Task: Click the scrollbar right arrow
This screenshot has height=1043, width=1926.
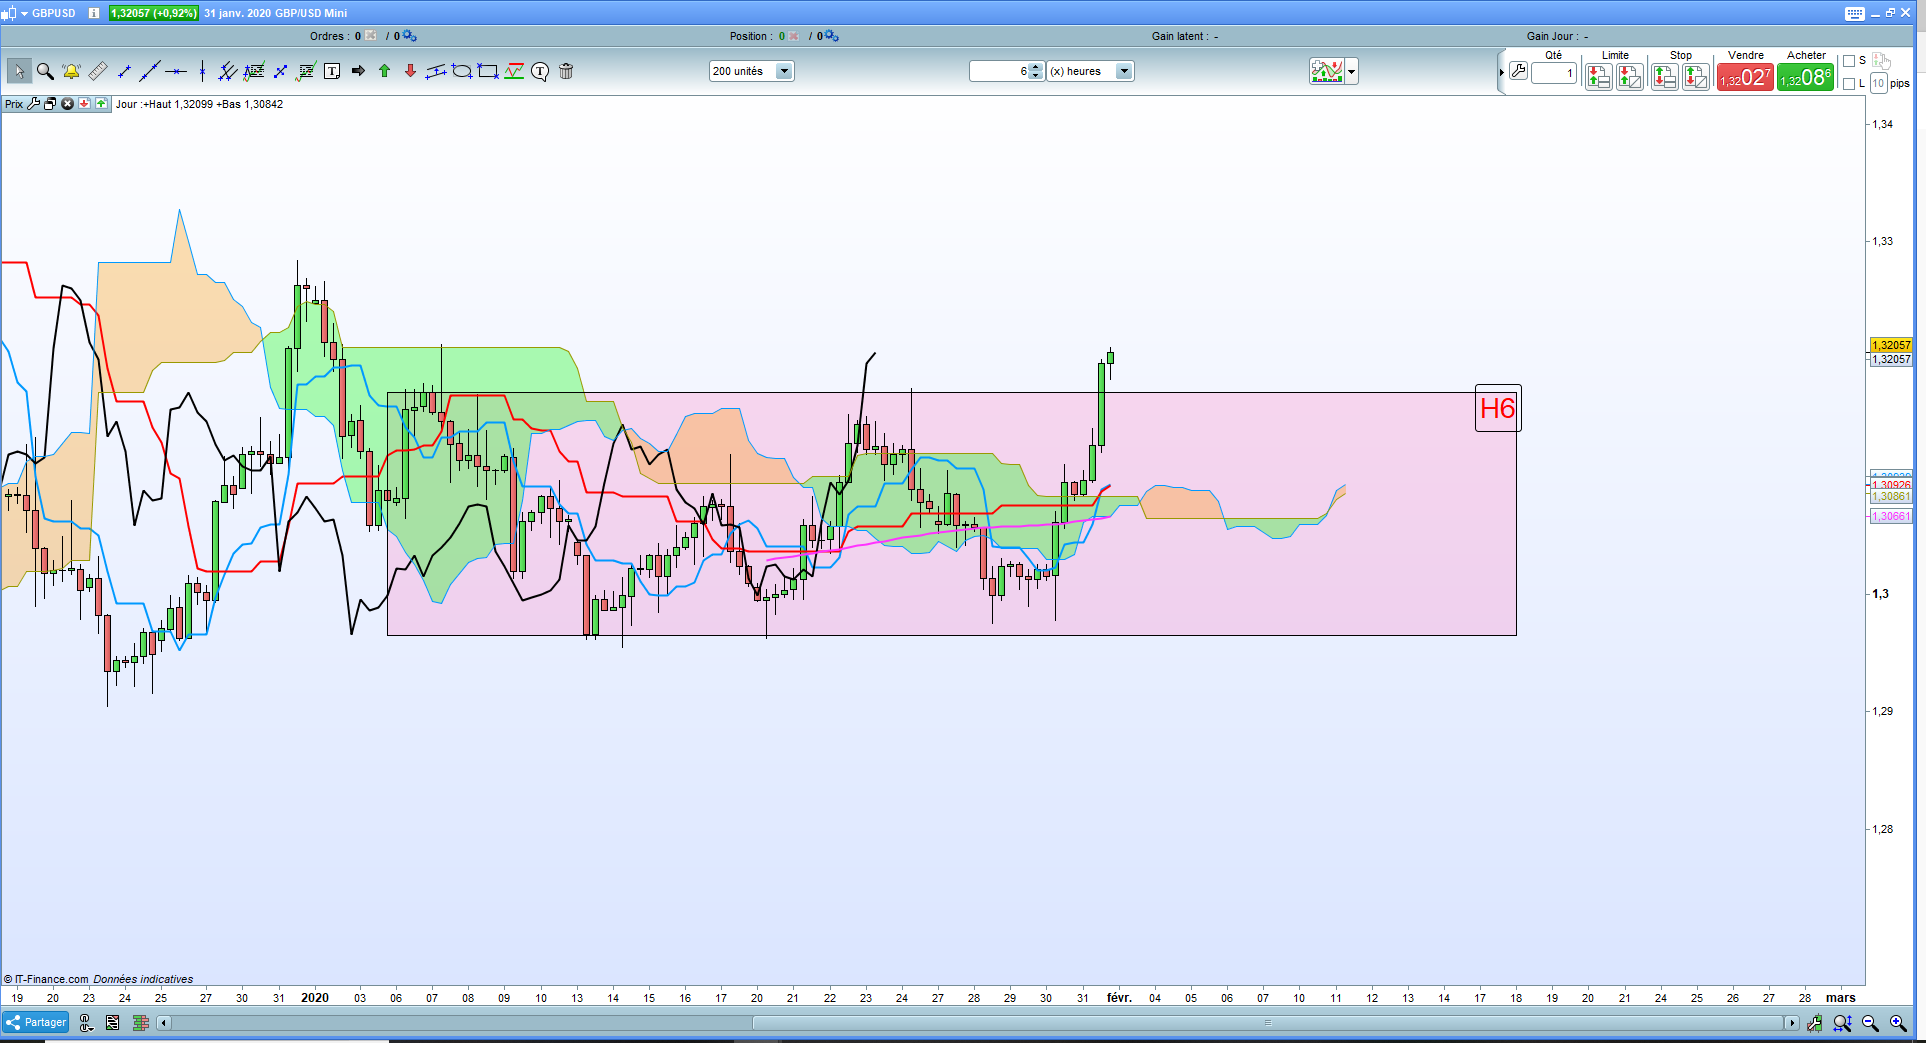Action: (1791, 1023)
